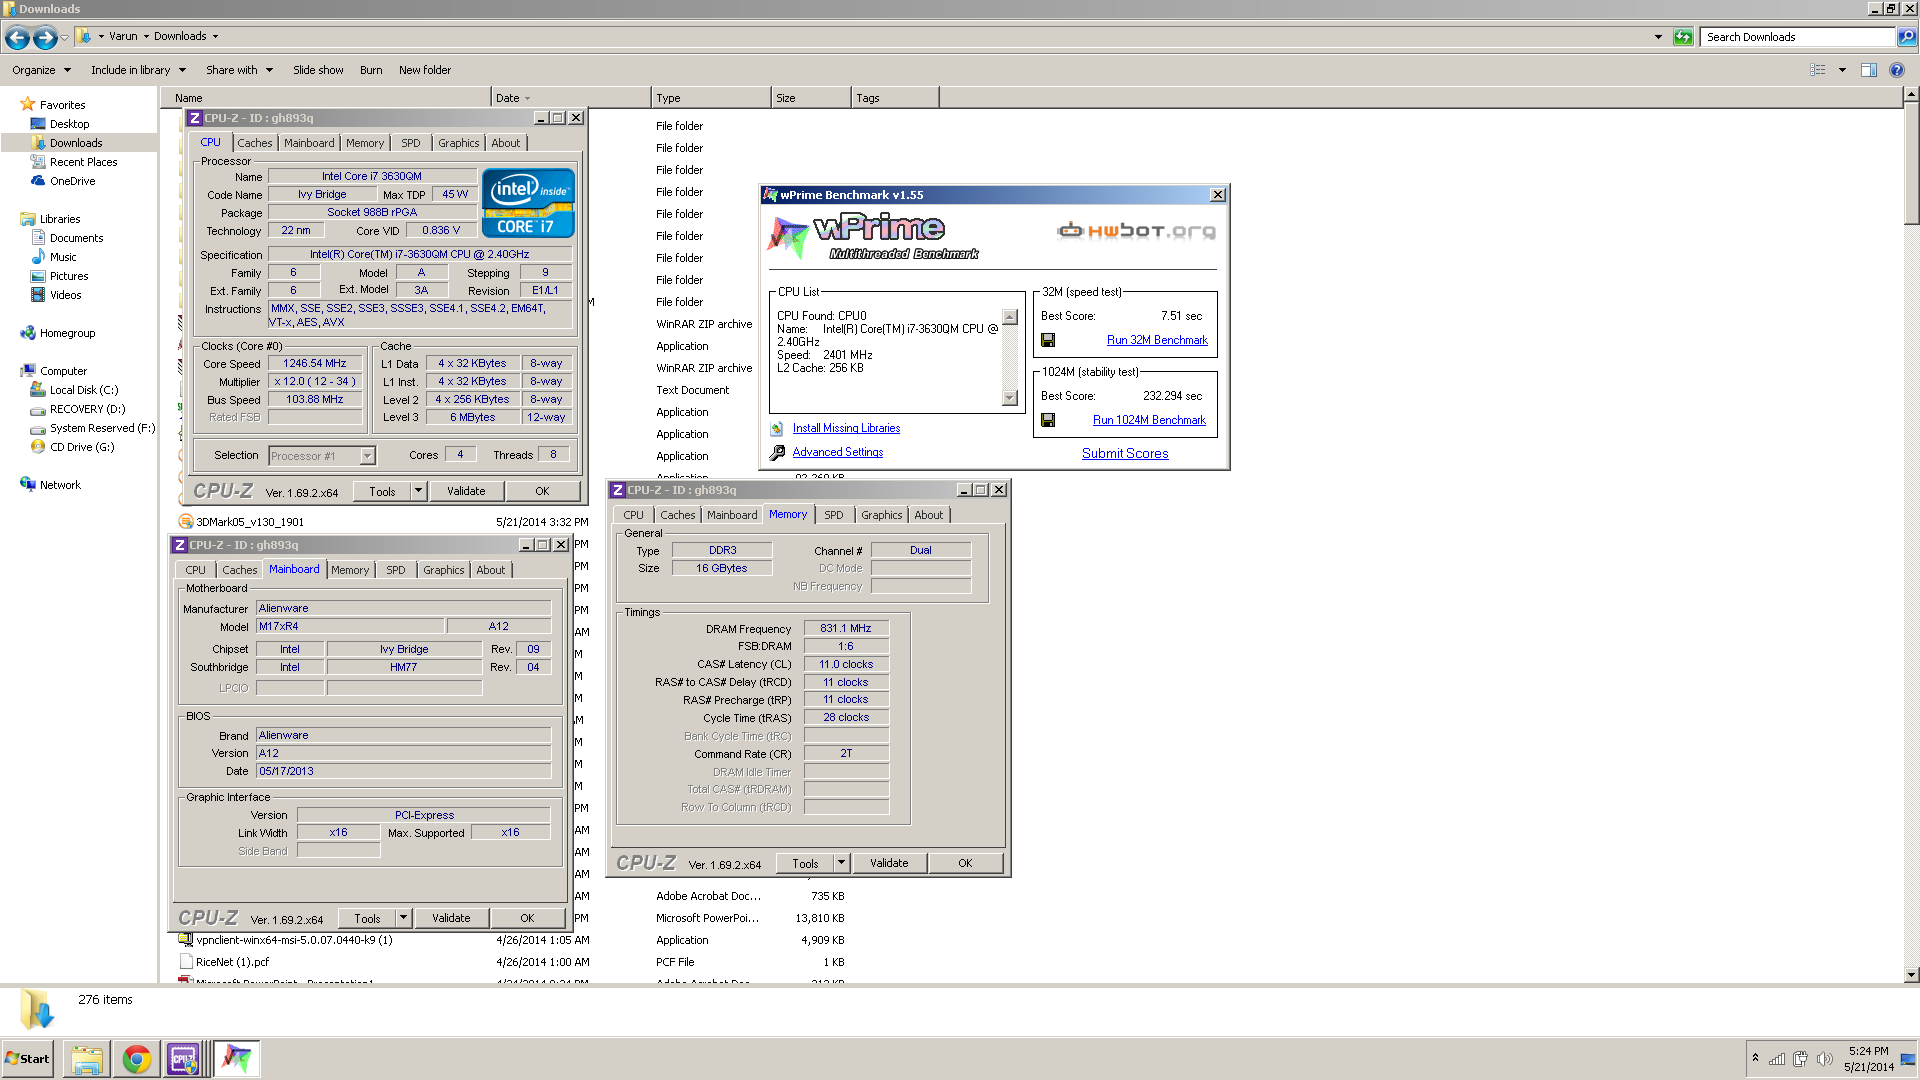Open Graphics tab in Memory CPU-Z window
This screenshot has height=1080, width=1920.
click(881, 515)
